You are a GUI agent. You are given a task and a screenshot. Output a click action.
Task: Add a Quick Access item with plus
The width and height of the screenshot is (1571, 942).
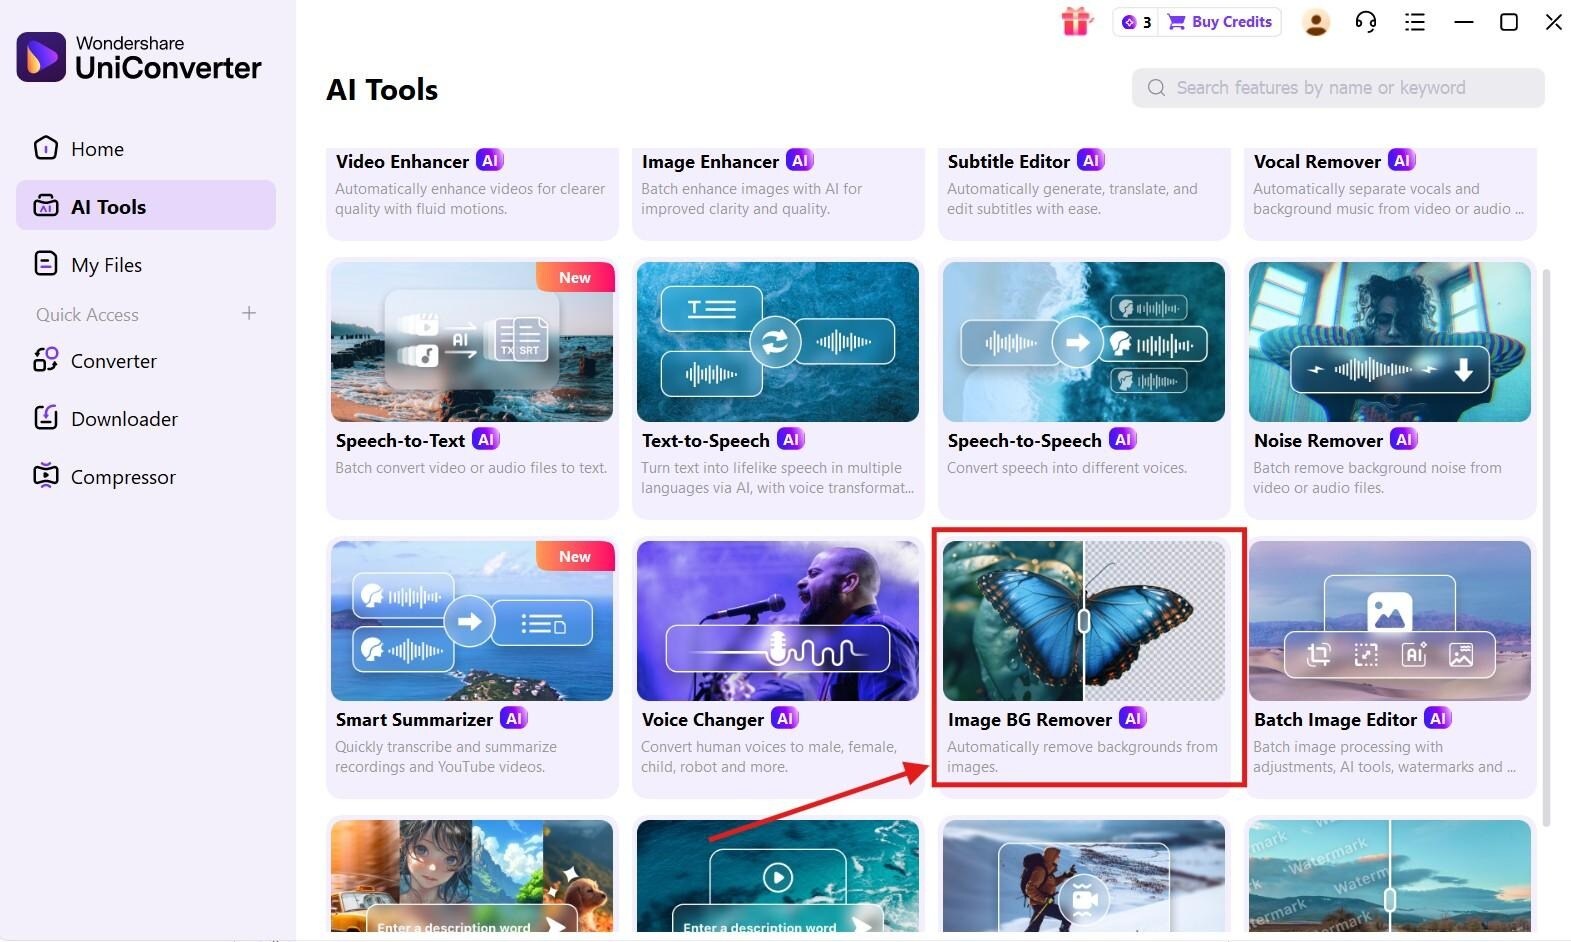coord(249,313)
